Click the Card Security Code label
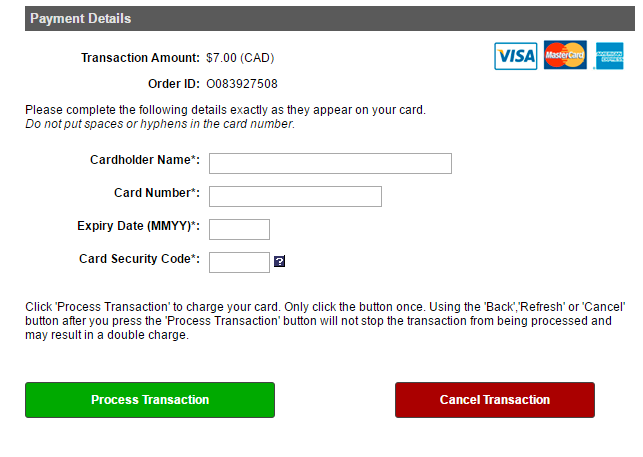The width and height of the screenshot is (643, 457). 139,259
